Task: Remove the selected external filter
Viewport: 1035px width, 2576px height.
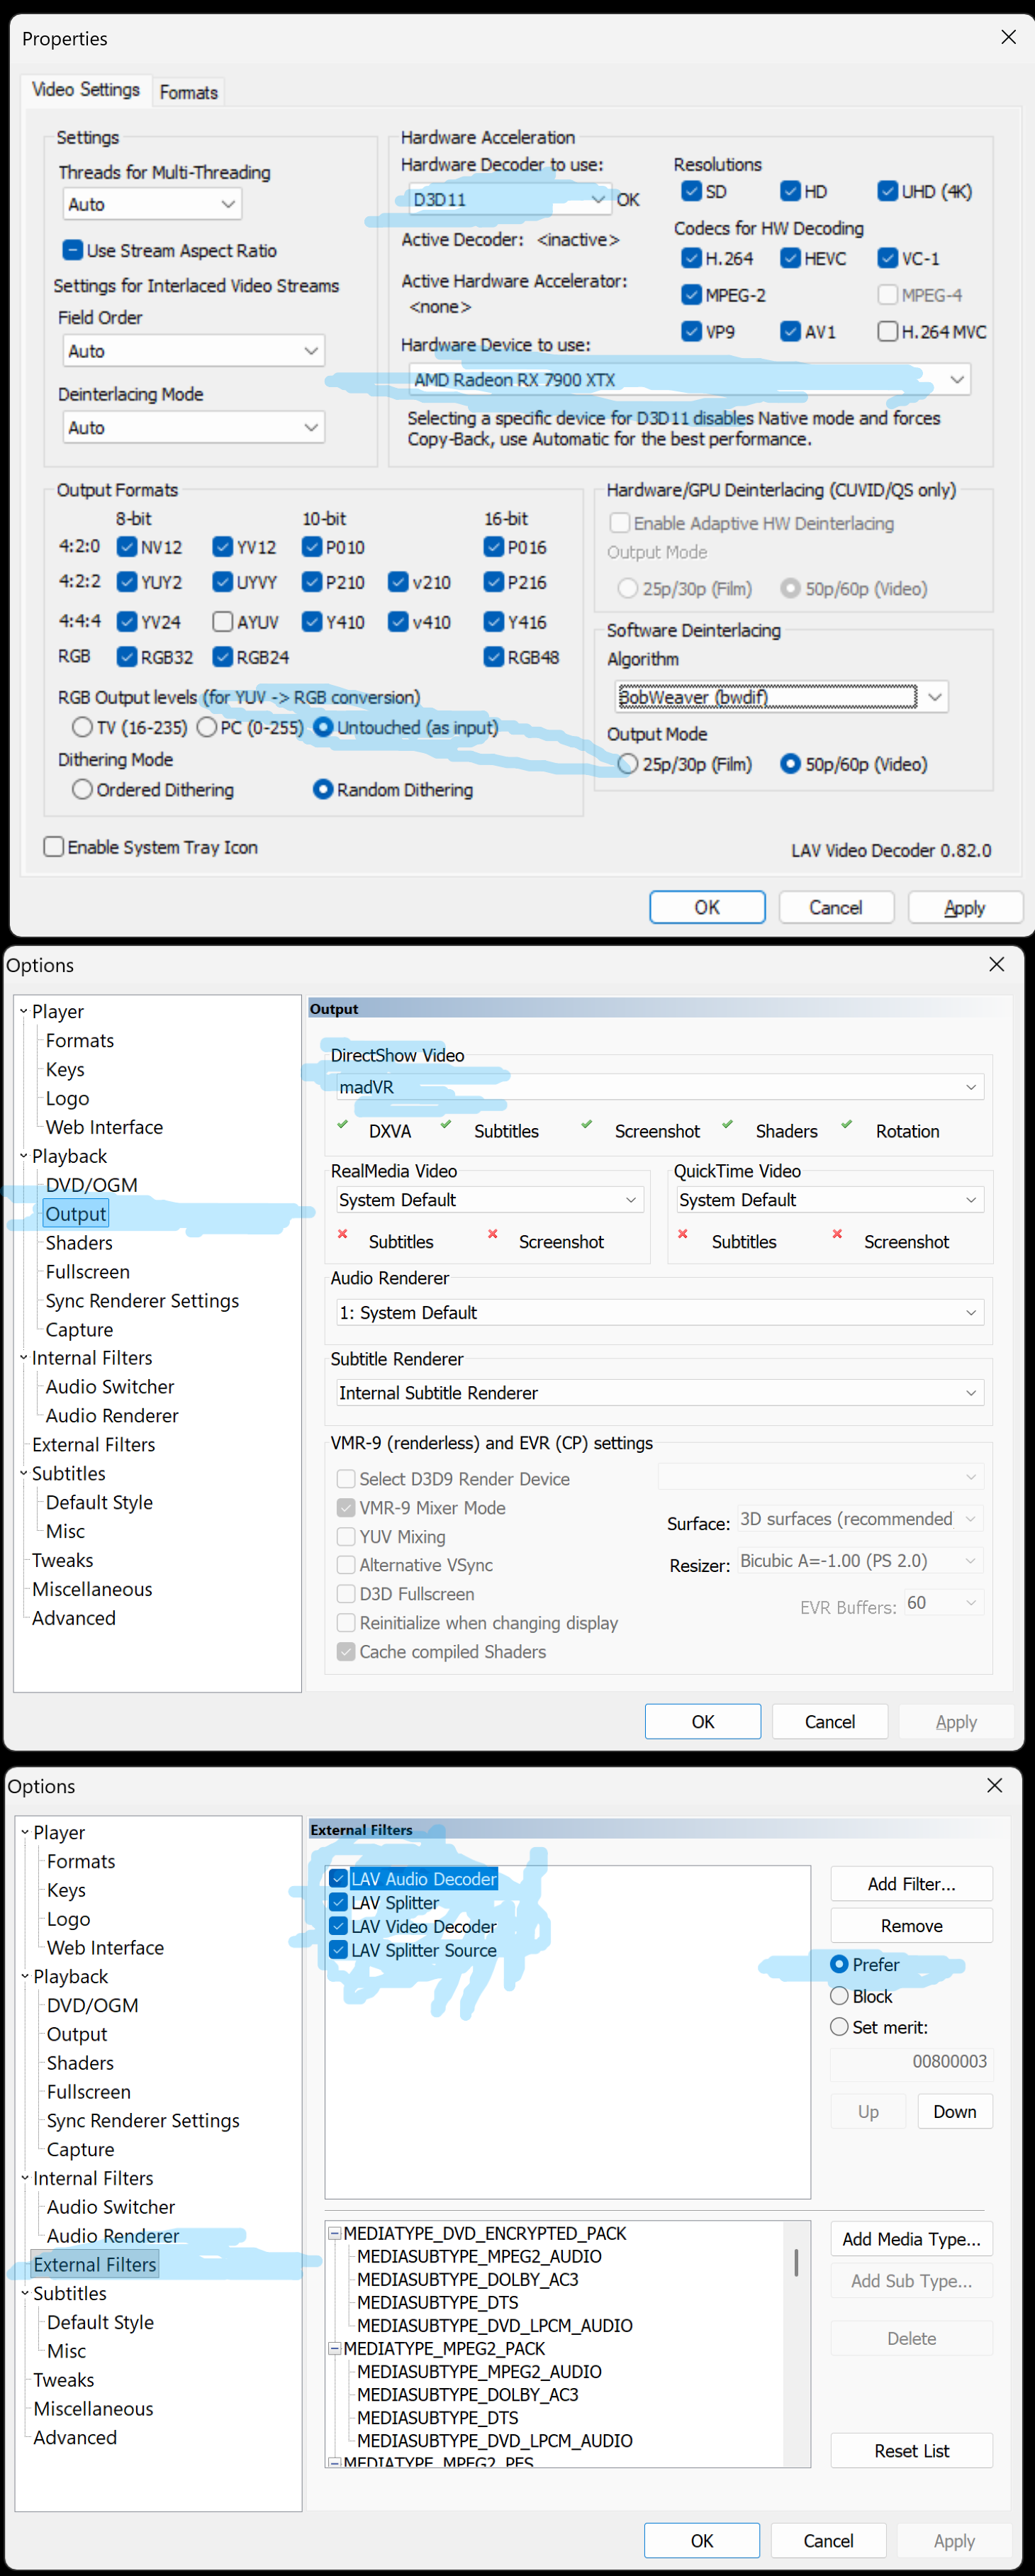Action: [912, 1926]
